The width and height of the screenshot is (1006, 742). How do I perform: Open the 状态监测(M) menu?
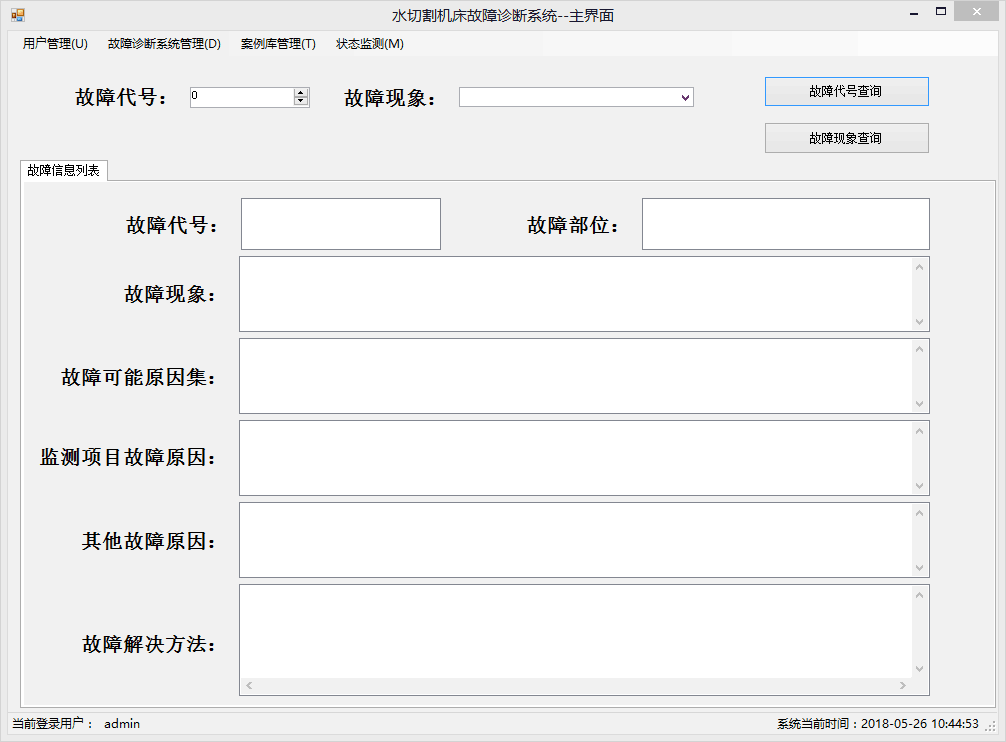coord(370,44)
